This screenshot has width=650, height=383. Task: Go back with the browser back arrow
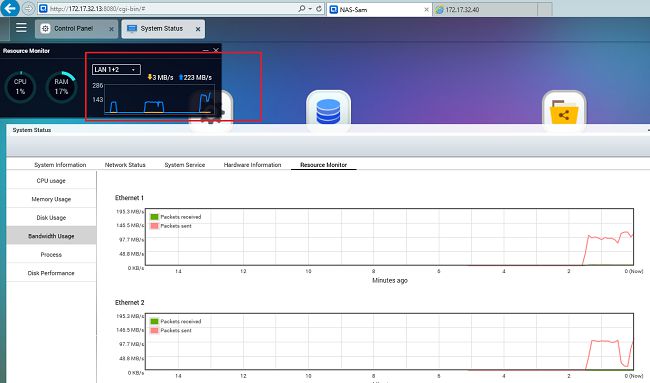click(10, 8)
